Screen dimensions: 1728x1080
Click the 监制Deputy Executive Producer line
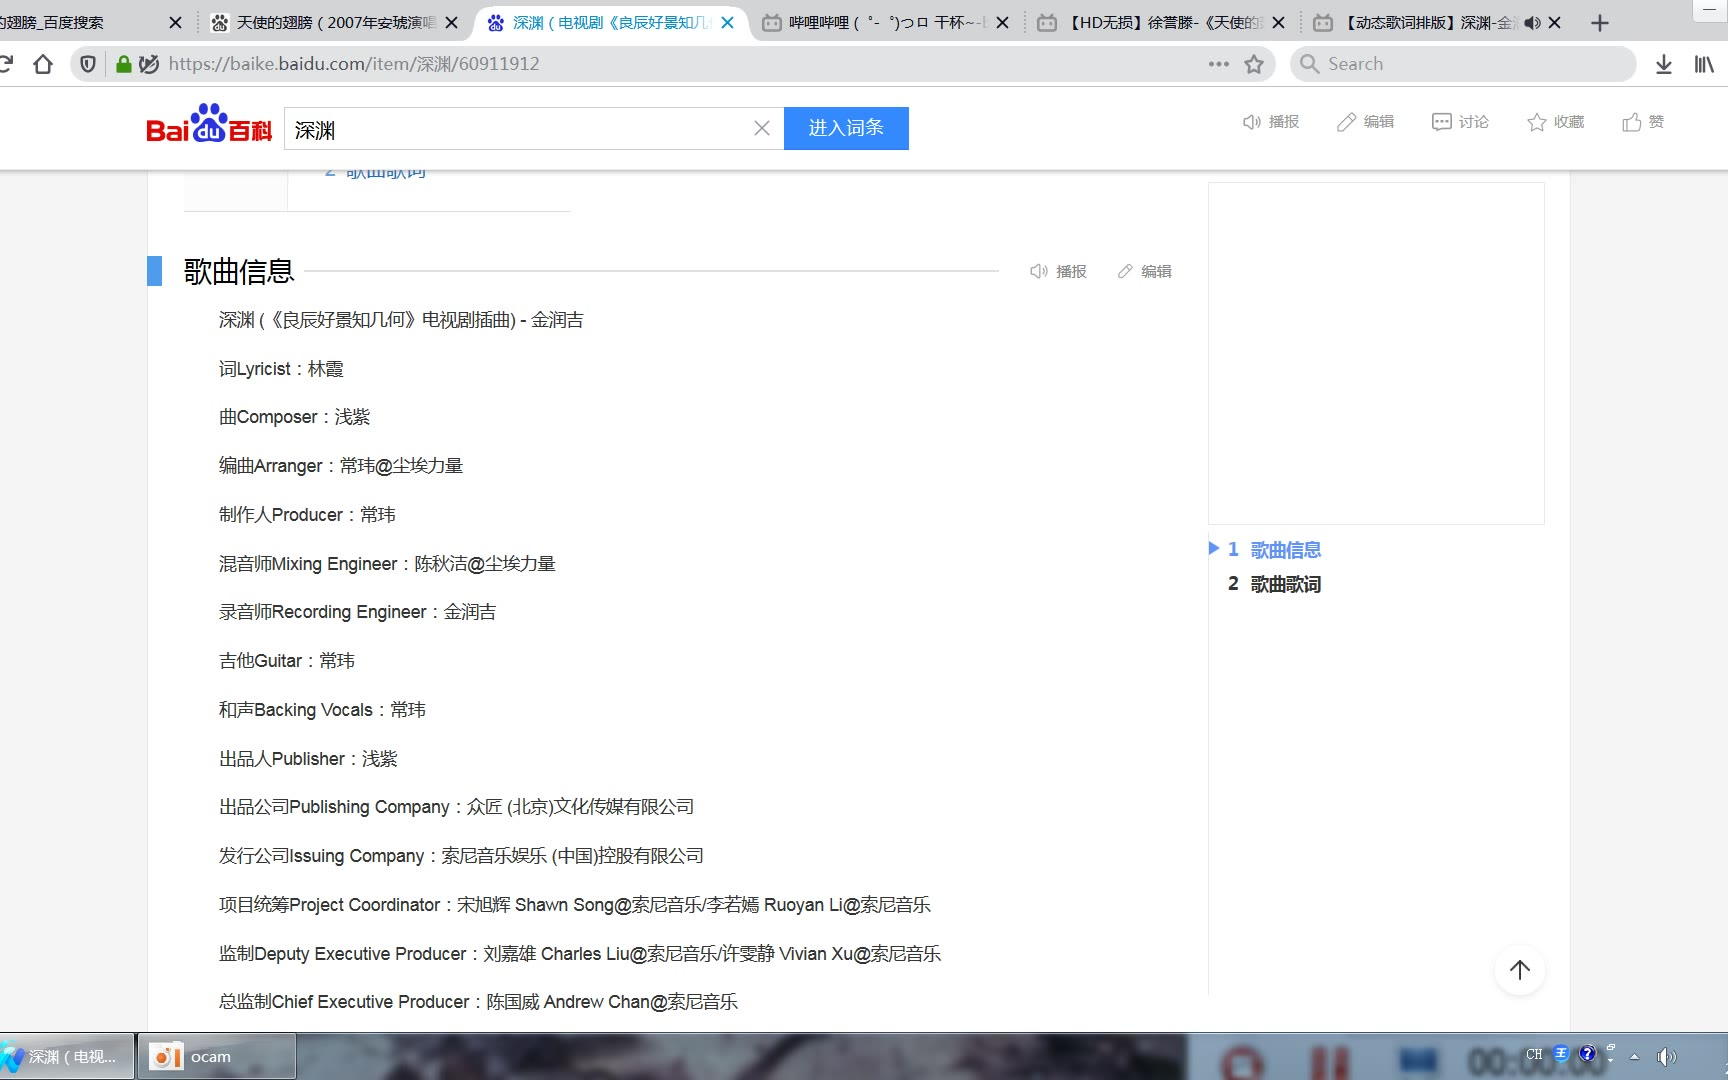(580, 954)
